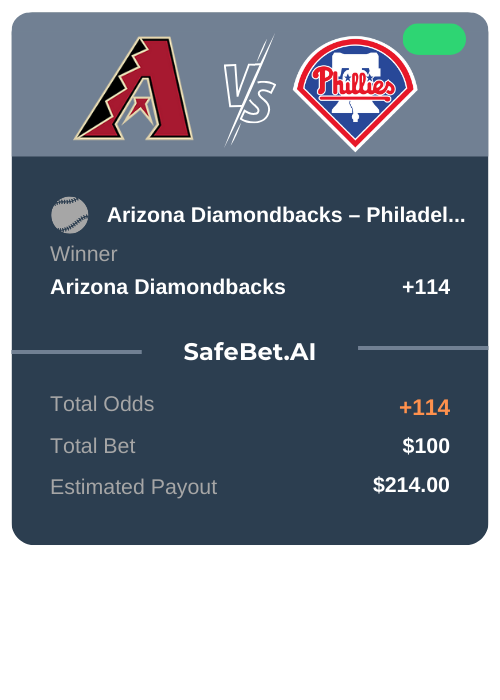Open the Arizona Diamondbacks – Philadel... match title
The width and height of the screenshot is (500, 700).
tap(286, 215)
